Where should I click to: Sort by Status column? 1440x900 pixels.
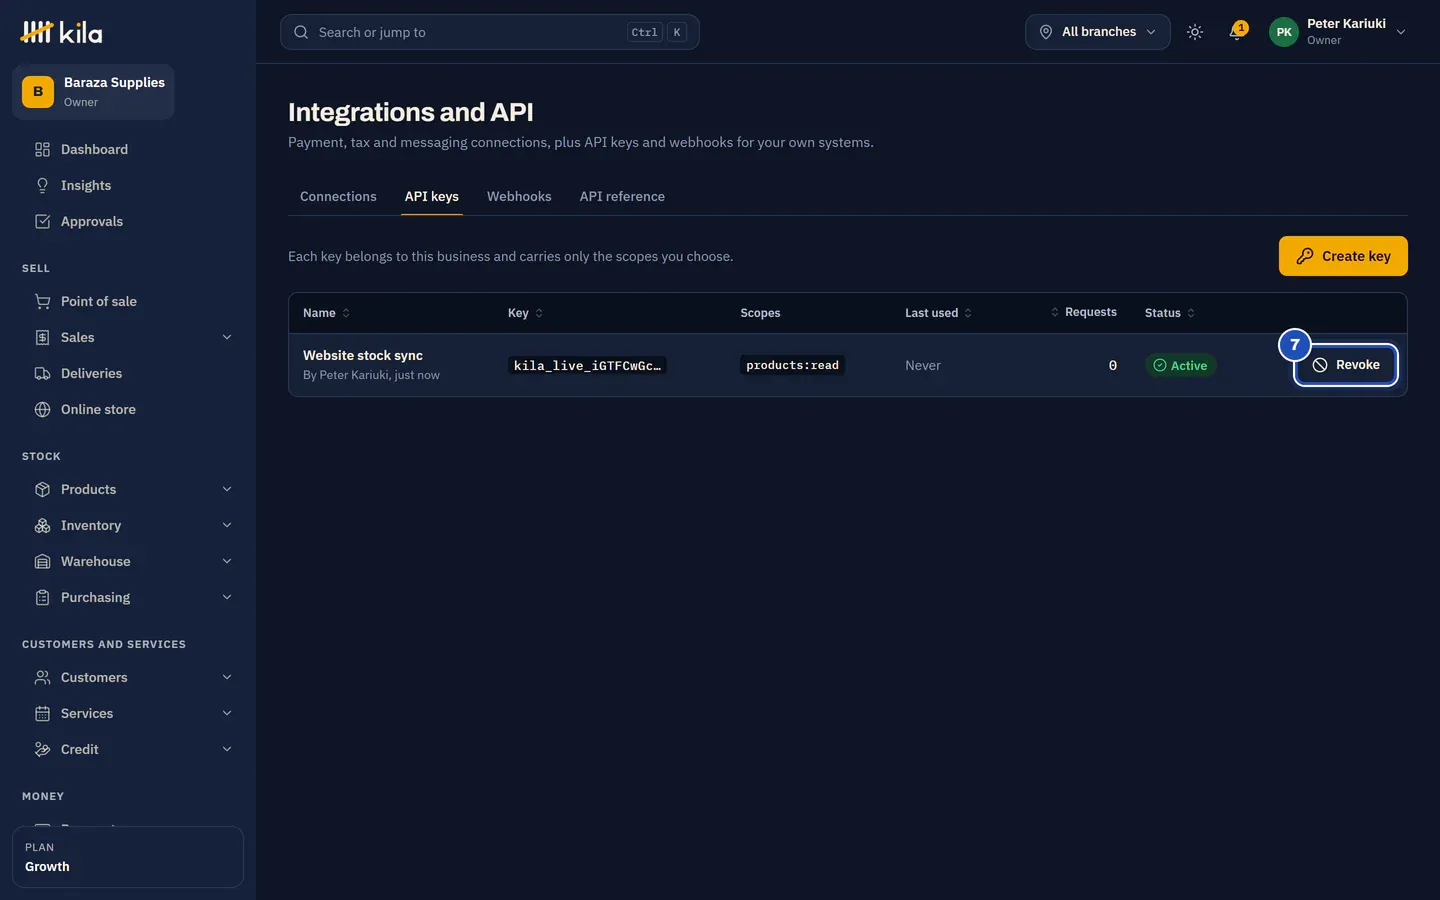(x=1170, y=313)
